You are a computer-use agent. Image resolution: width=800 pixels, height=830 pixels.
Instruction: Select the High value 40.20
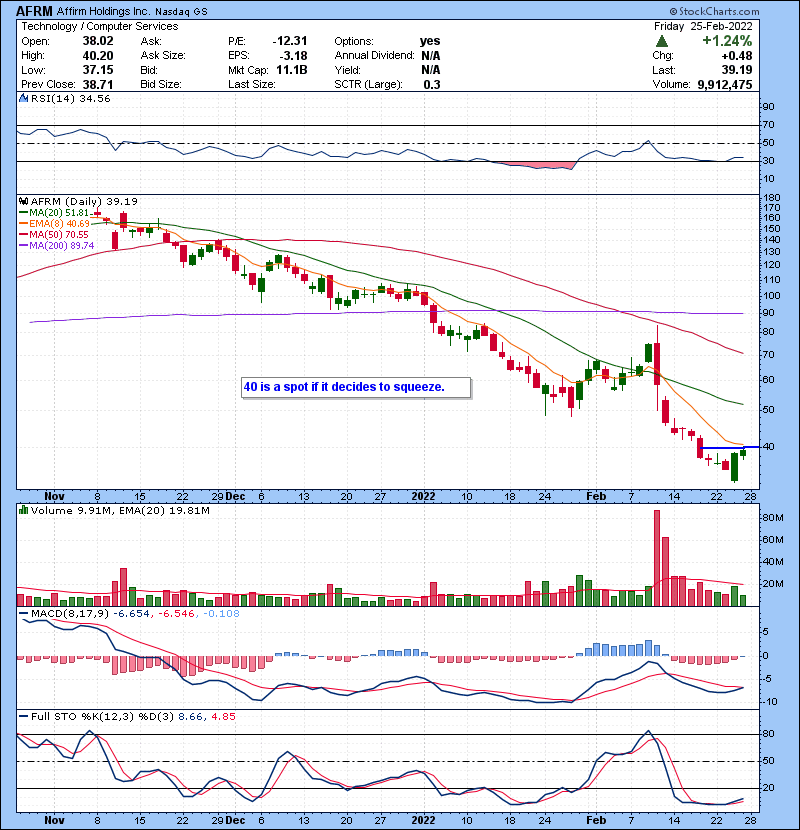click(98, 56)
